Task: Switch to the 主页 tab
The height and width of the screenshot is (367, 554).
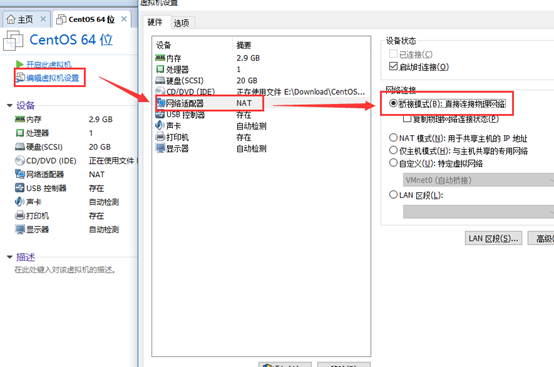Action: click(26, 19)
